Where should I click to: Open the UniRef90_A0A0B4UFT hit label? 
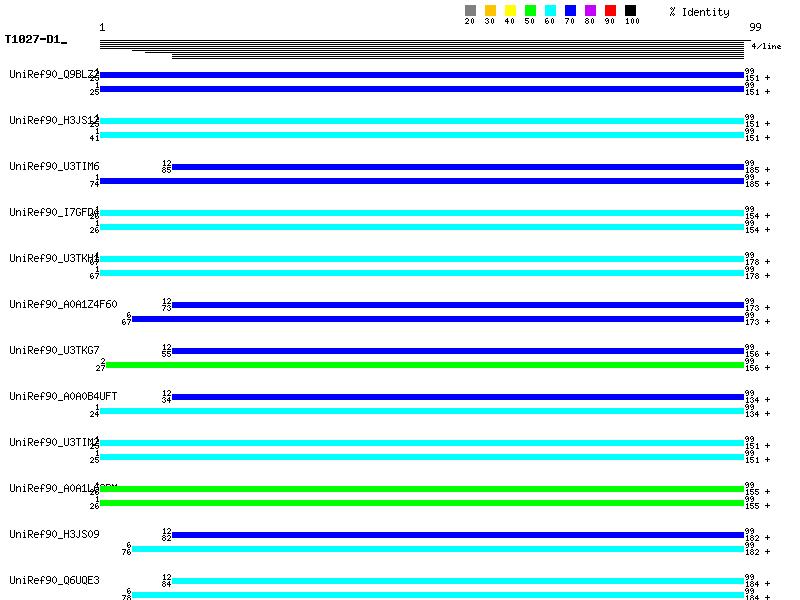pos(63,396)
